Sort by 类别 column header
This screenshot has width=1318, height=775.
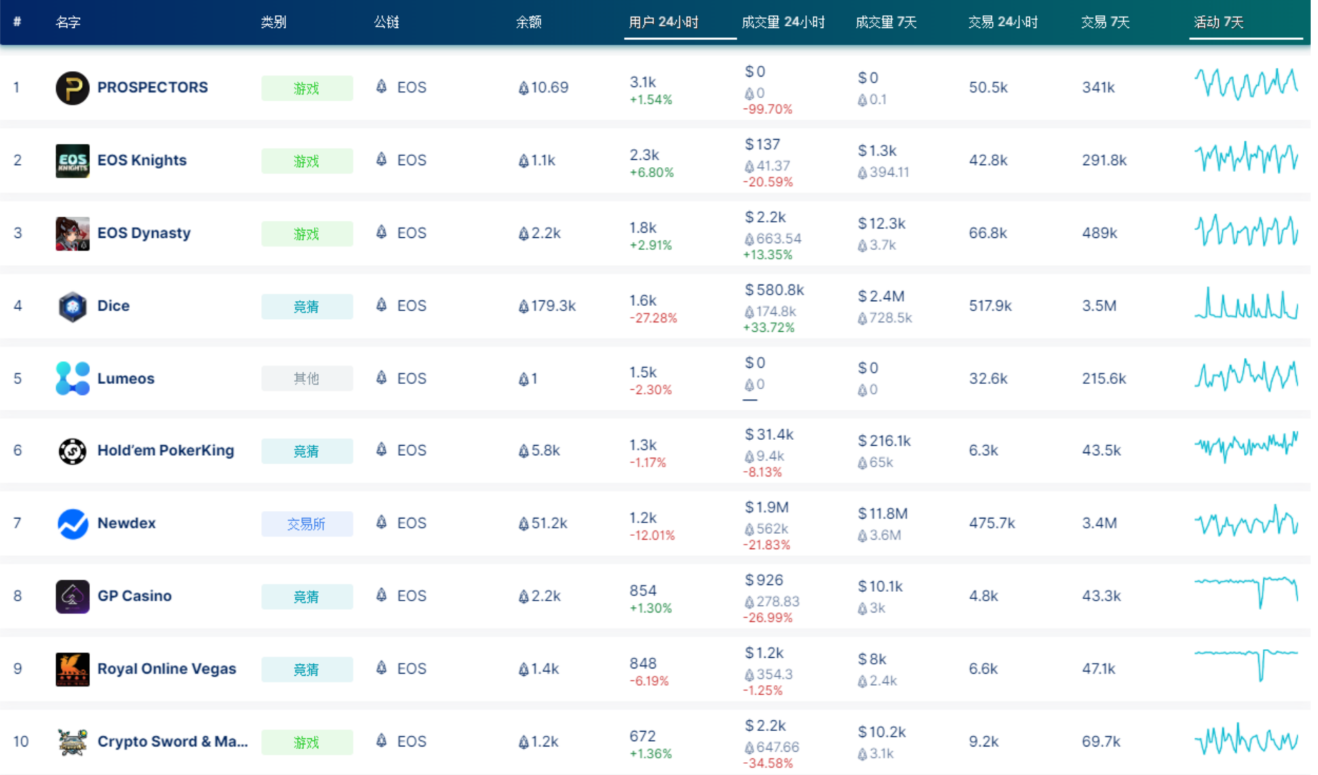coord(273,22)
